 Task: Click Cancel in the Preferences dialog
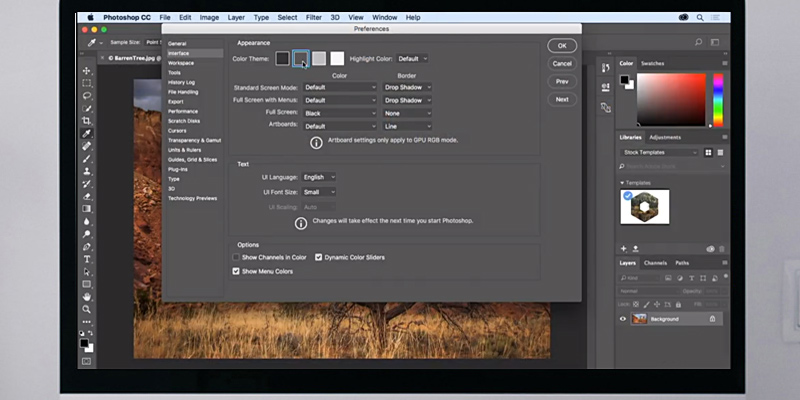(562, 63)
